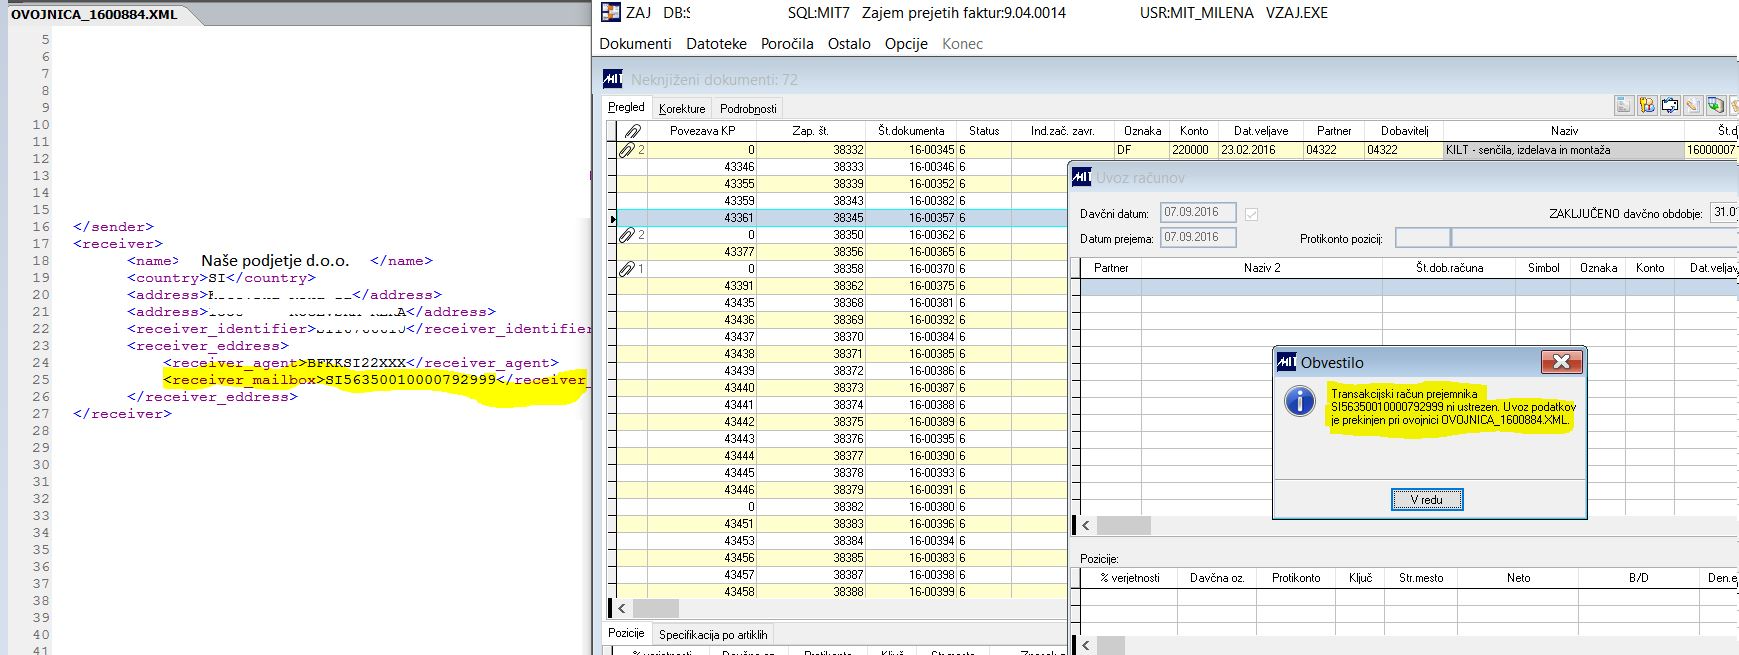
Task: Open the Dokumenti menu
Action: point(635,44)
